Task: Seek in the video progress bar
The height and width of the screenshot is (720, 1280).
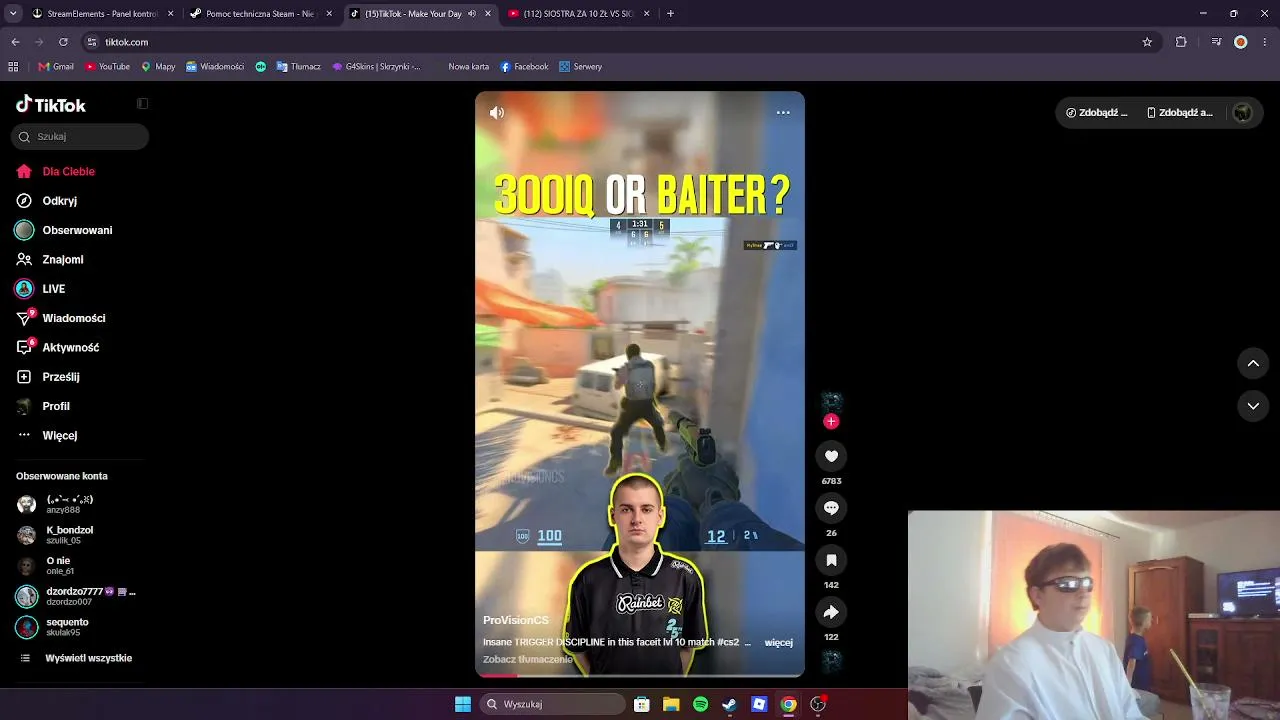Action: 640,675
